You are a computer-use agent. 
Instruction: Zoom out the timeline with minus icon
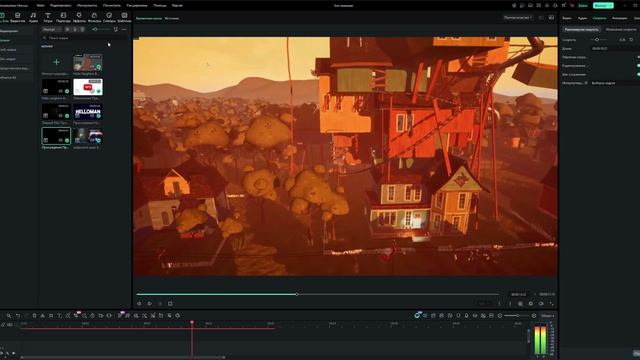tap(500, 316)
